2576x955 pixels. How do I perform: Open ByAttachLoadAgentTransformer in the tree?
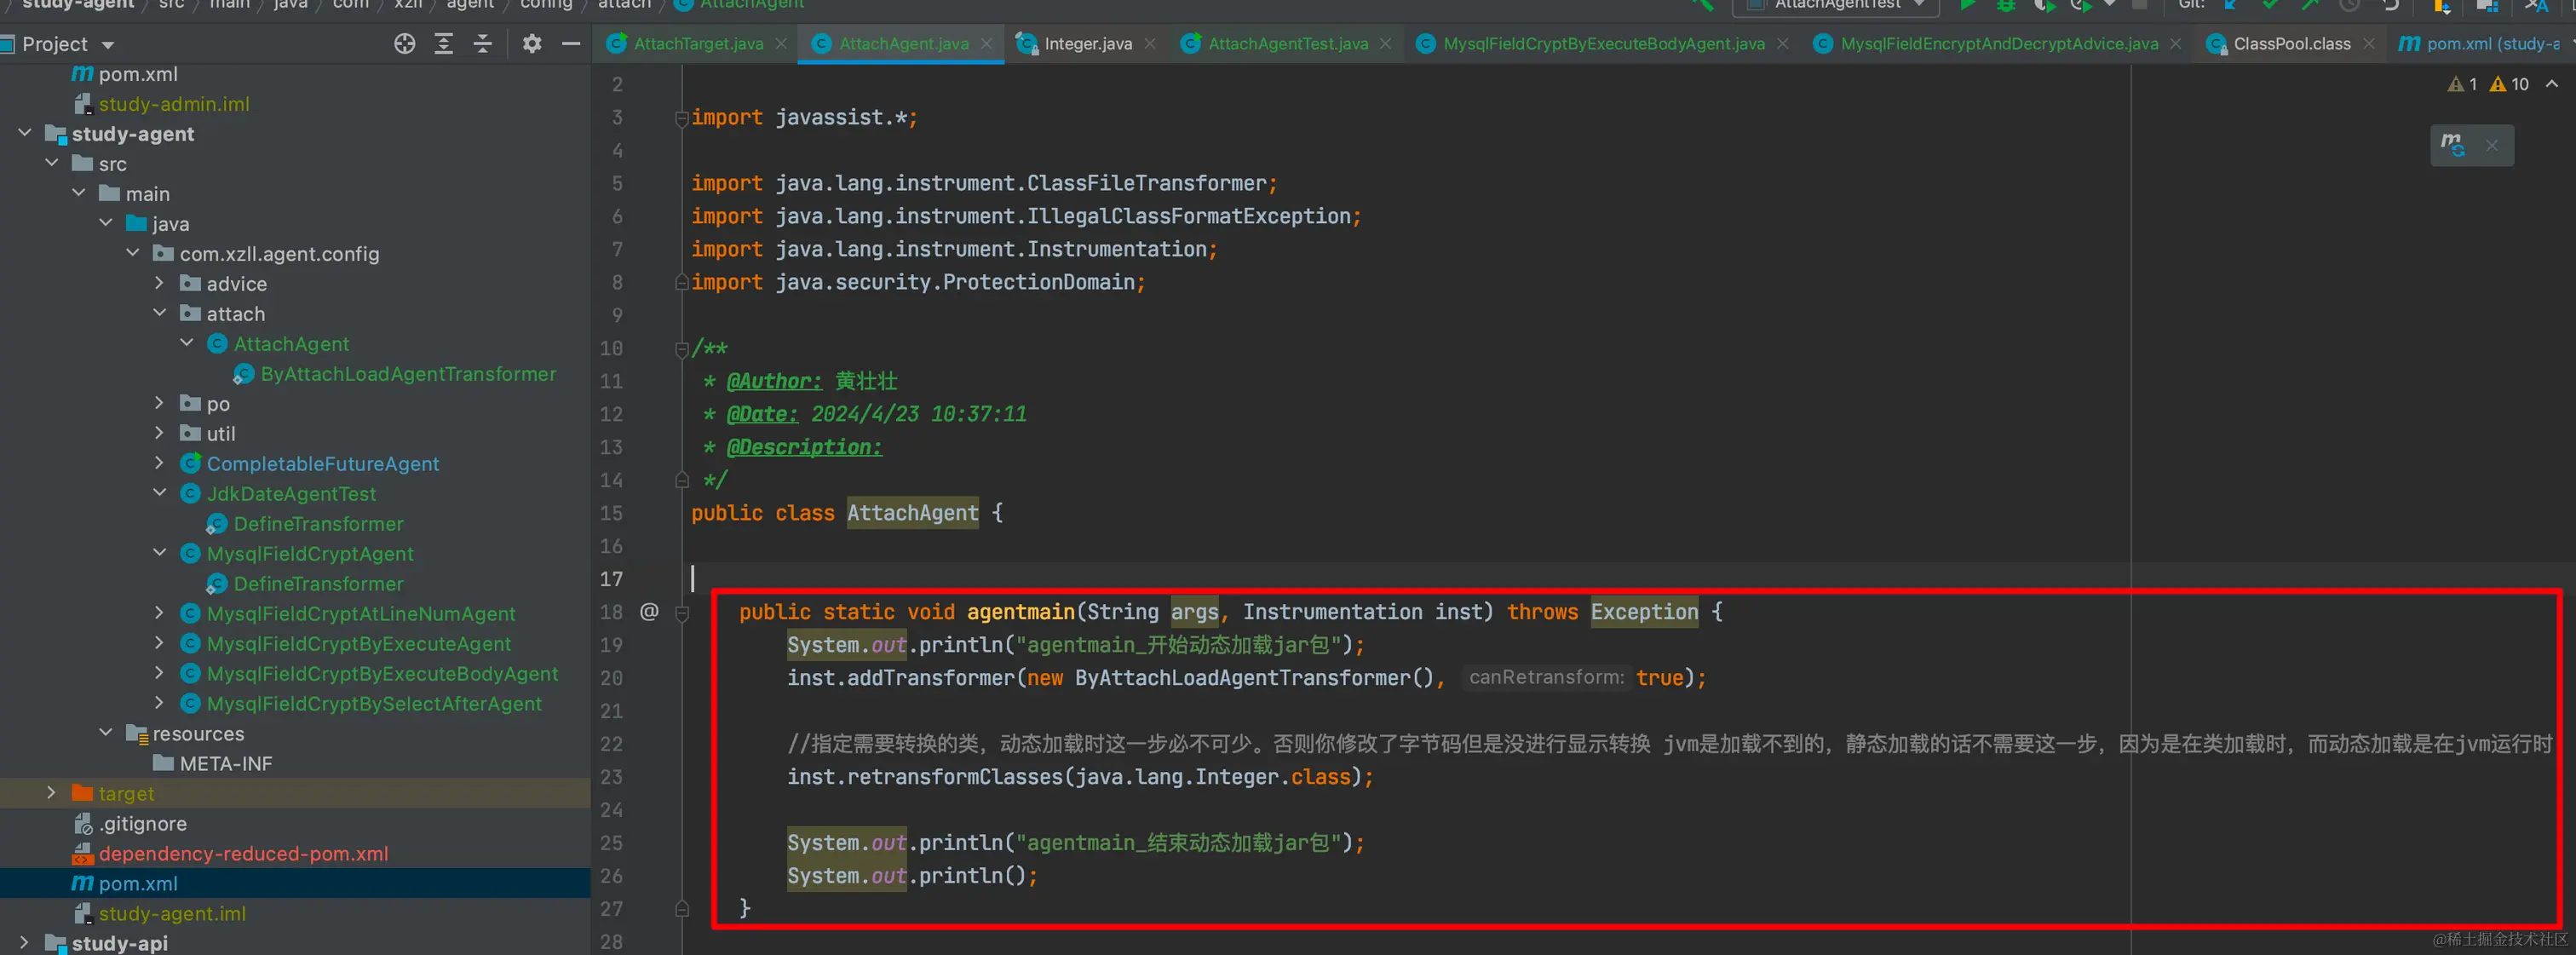pos(408,374)
